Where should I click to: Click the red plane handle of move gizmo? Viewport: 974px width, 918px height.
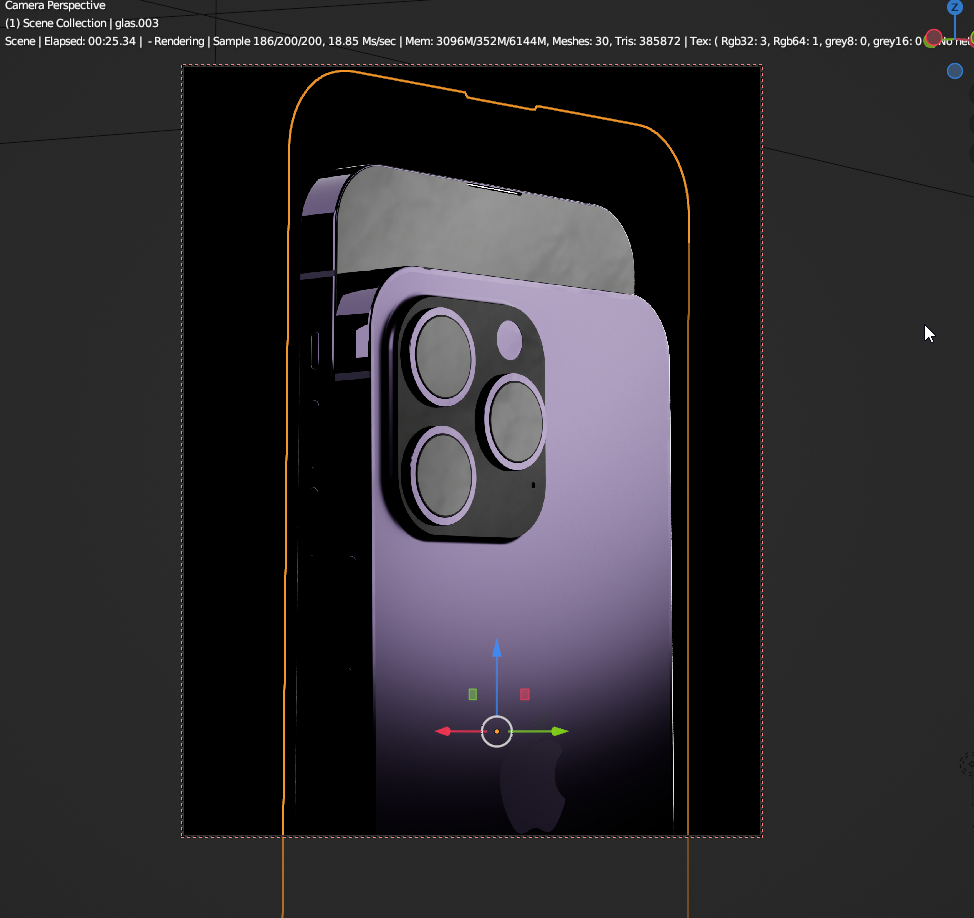click(524, 694)
